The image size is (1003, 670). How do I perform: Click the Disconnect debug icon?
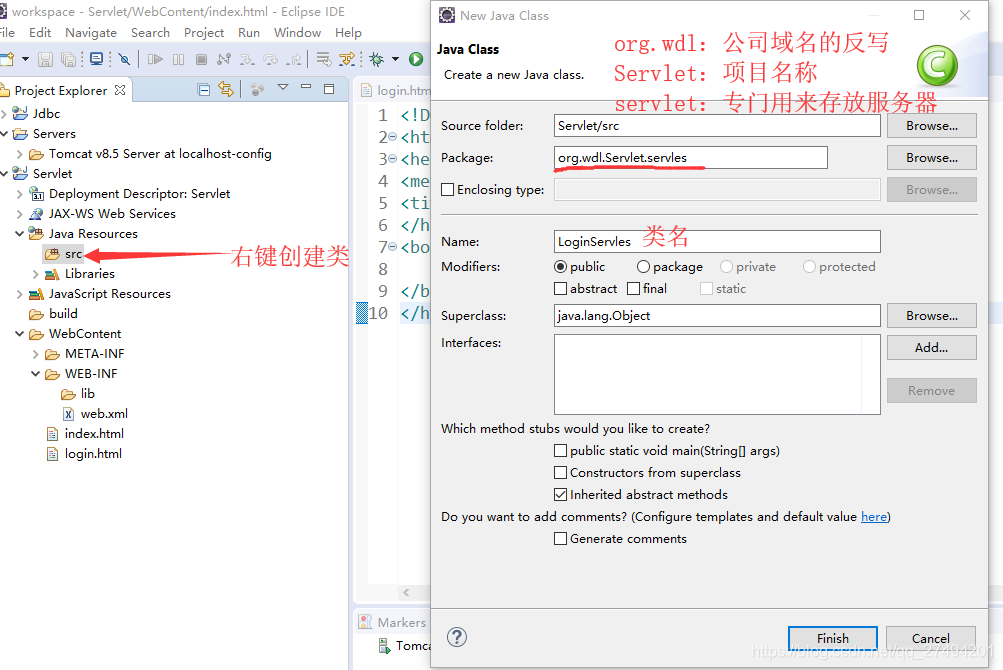(x=224, y=60)
